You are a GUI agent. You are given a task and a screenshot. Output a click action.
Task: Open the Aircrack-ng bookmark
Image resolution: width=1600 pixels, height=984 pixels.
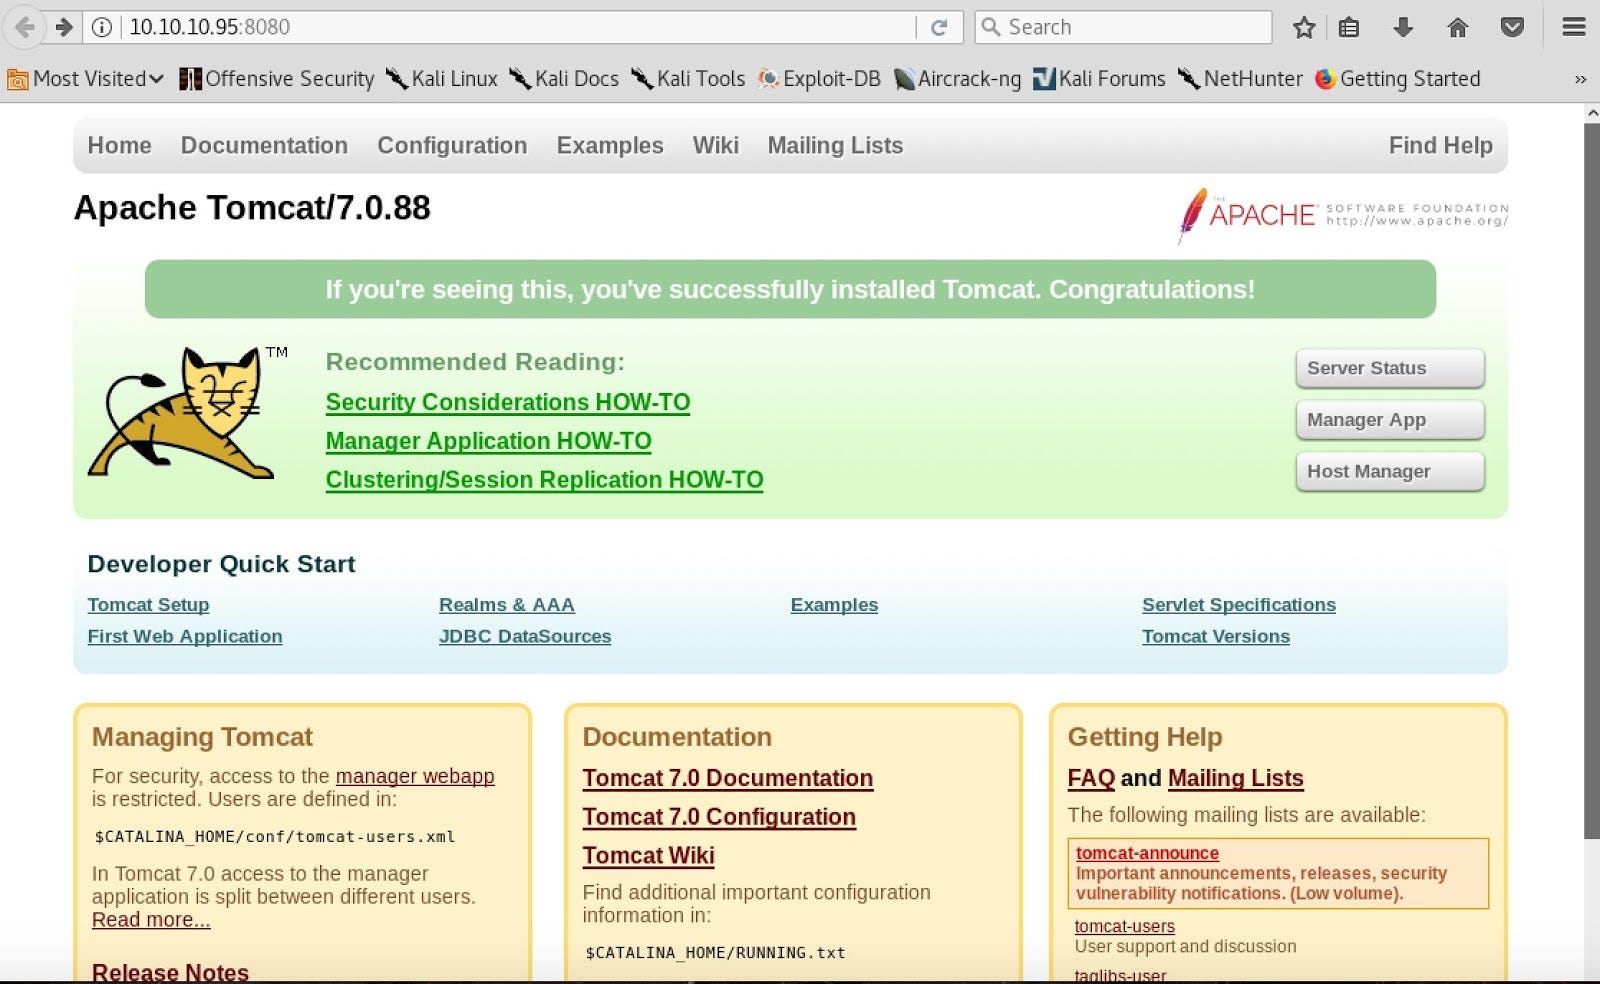coord(957,79)
